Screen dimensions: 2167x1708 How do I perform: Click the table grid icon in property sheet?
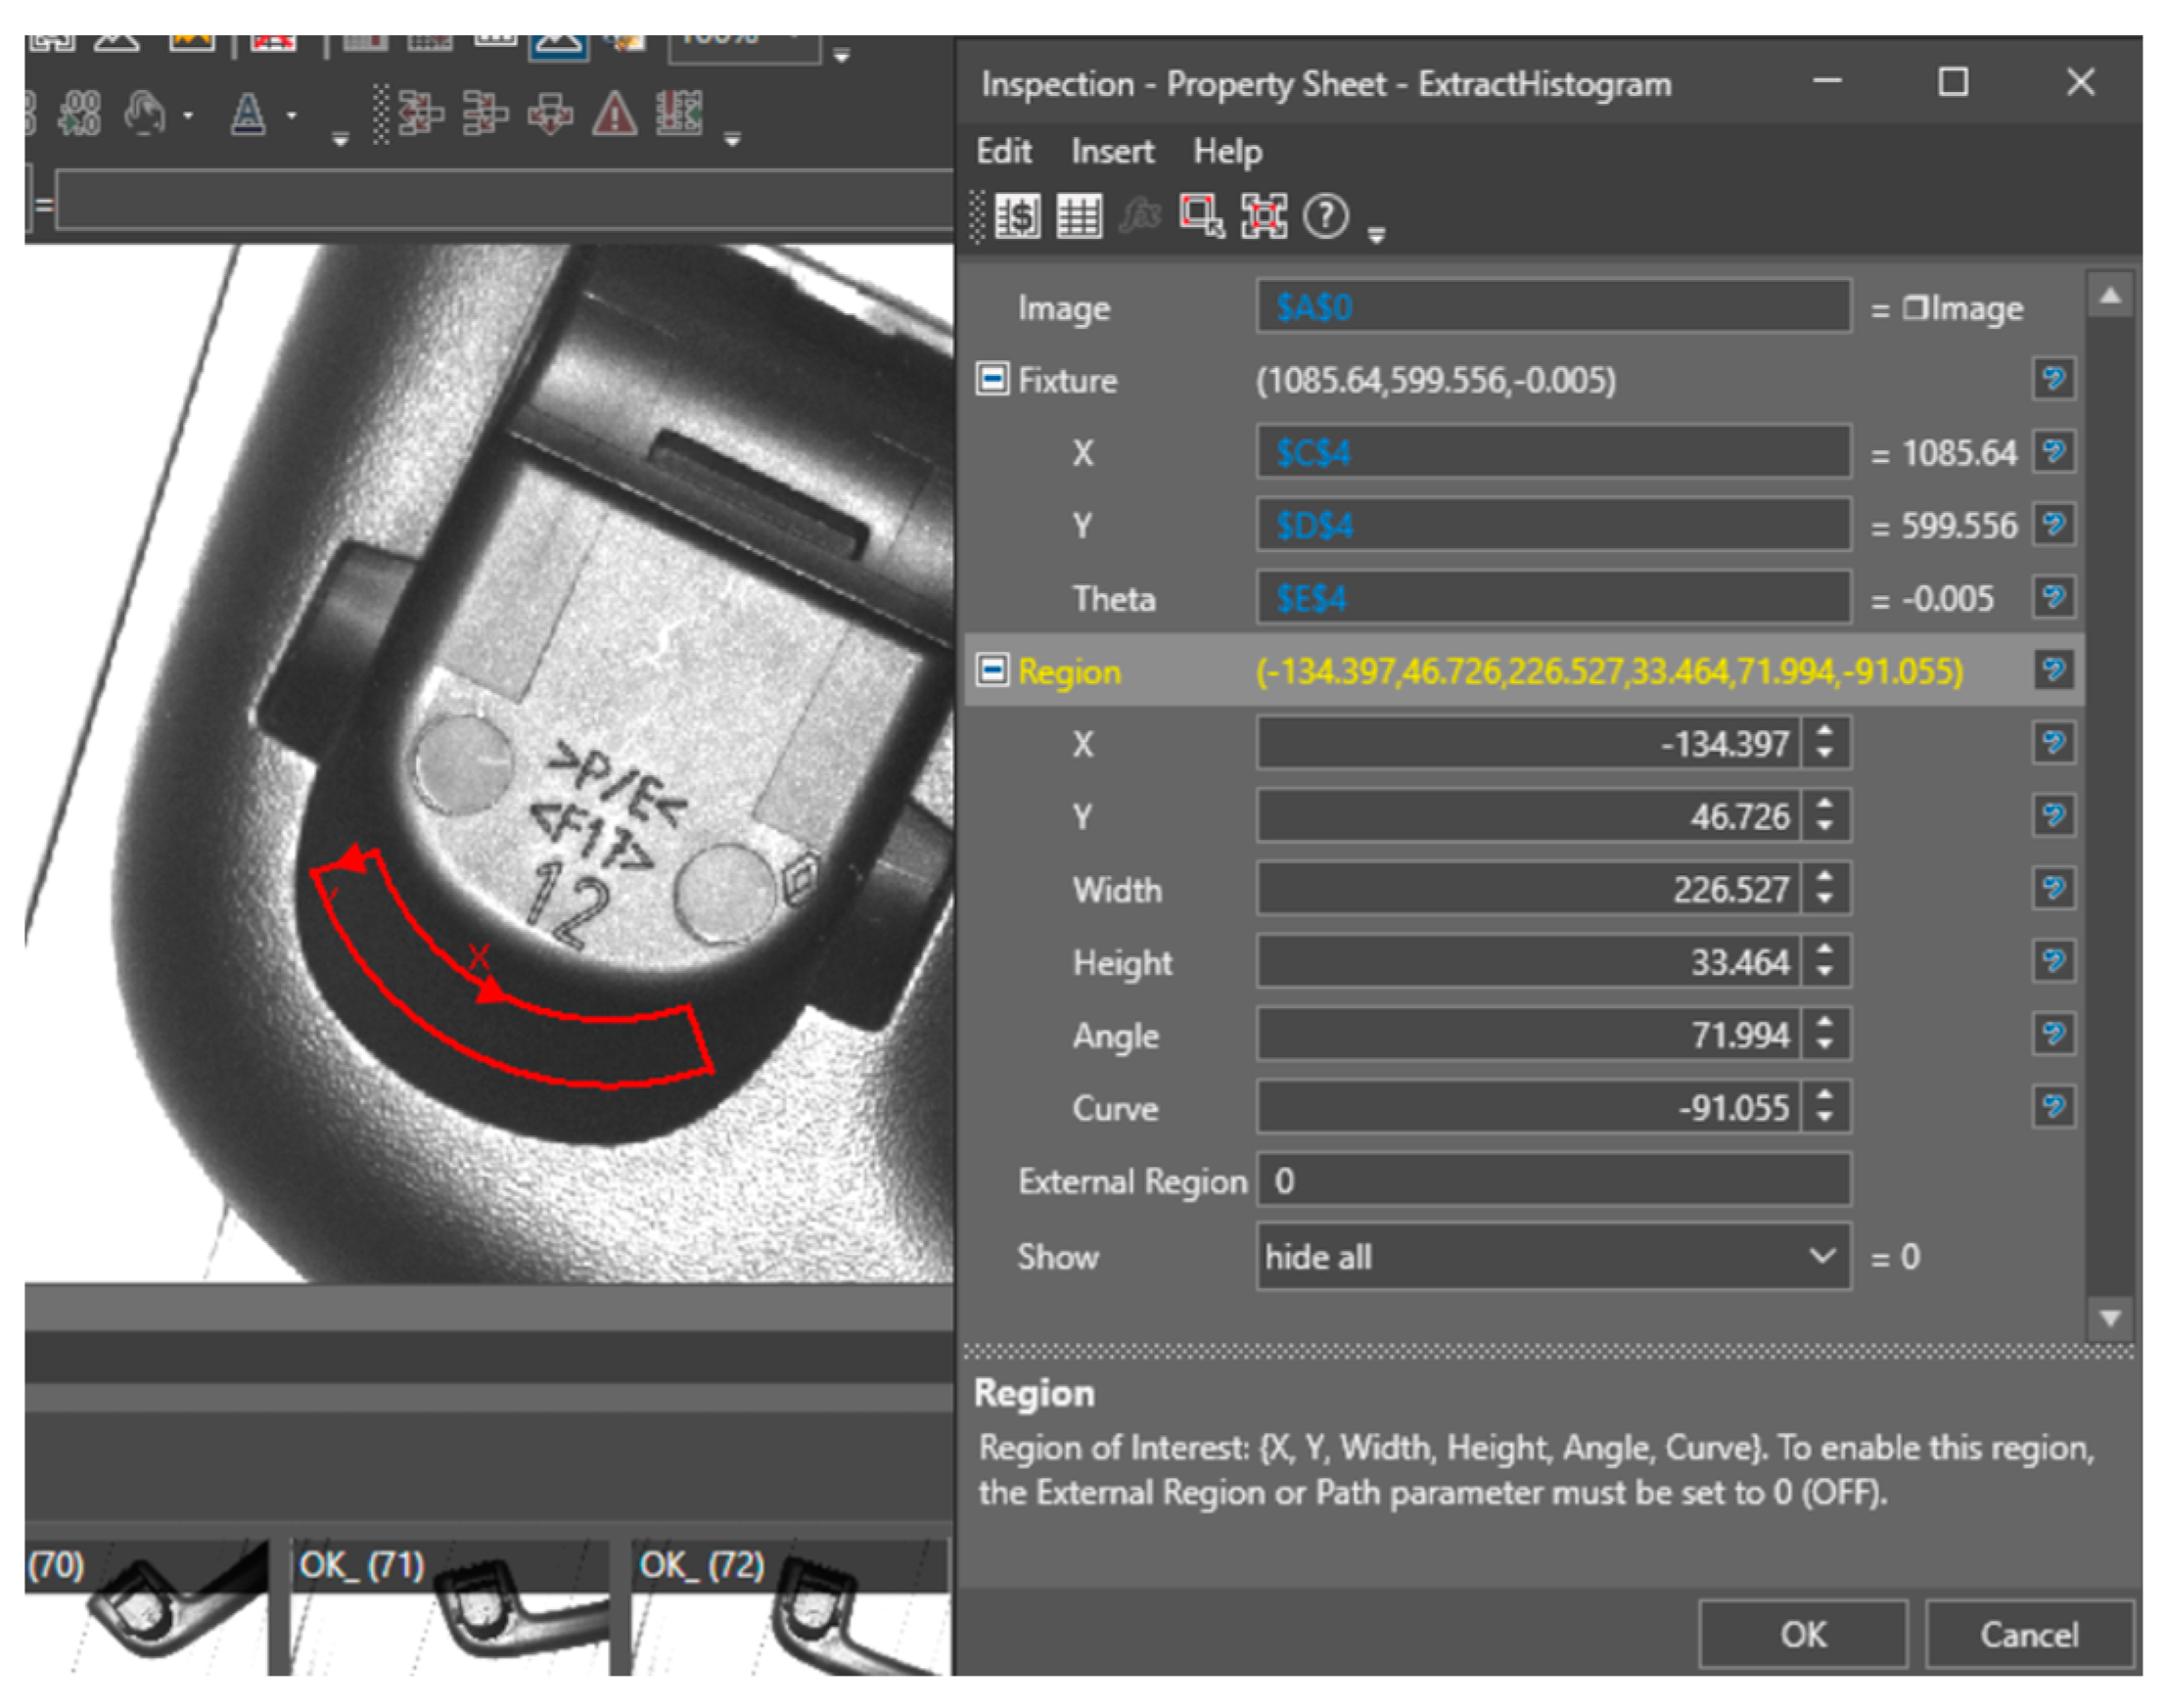click(x=1078, y=216)
